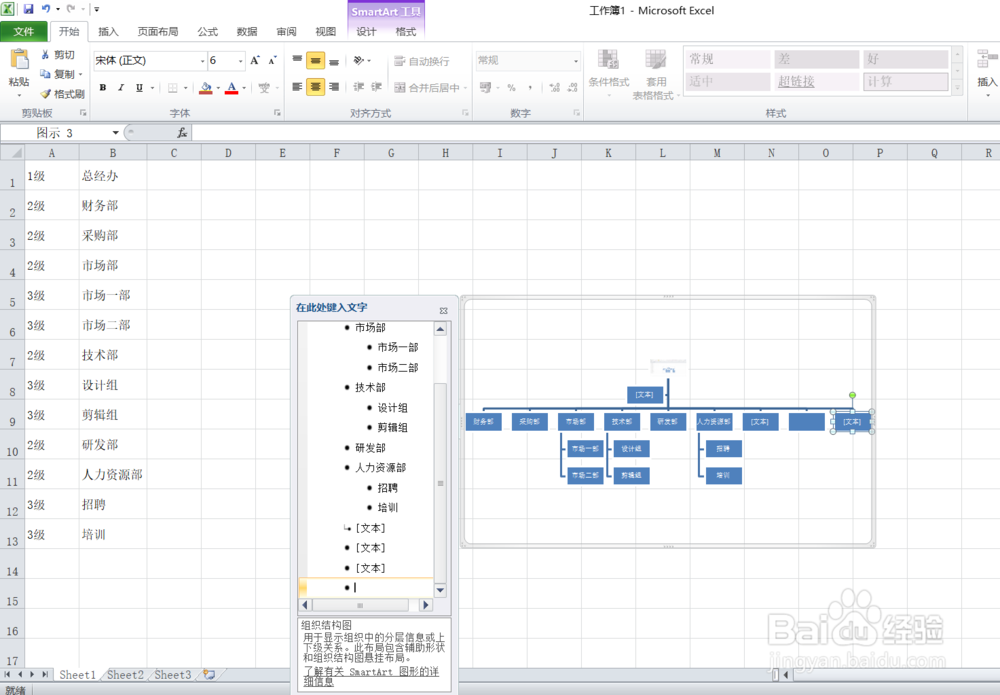Open the SmartArt Format (格式) tab

(406, 32)
